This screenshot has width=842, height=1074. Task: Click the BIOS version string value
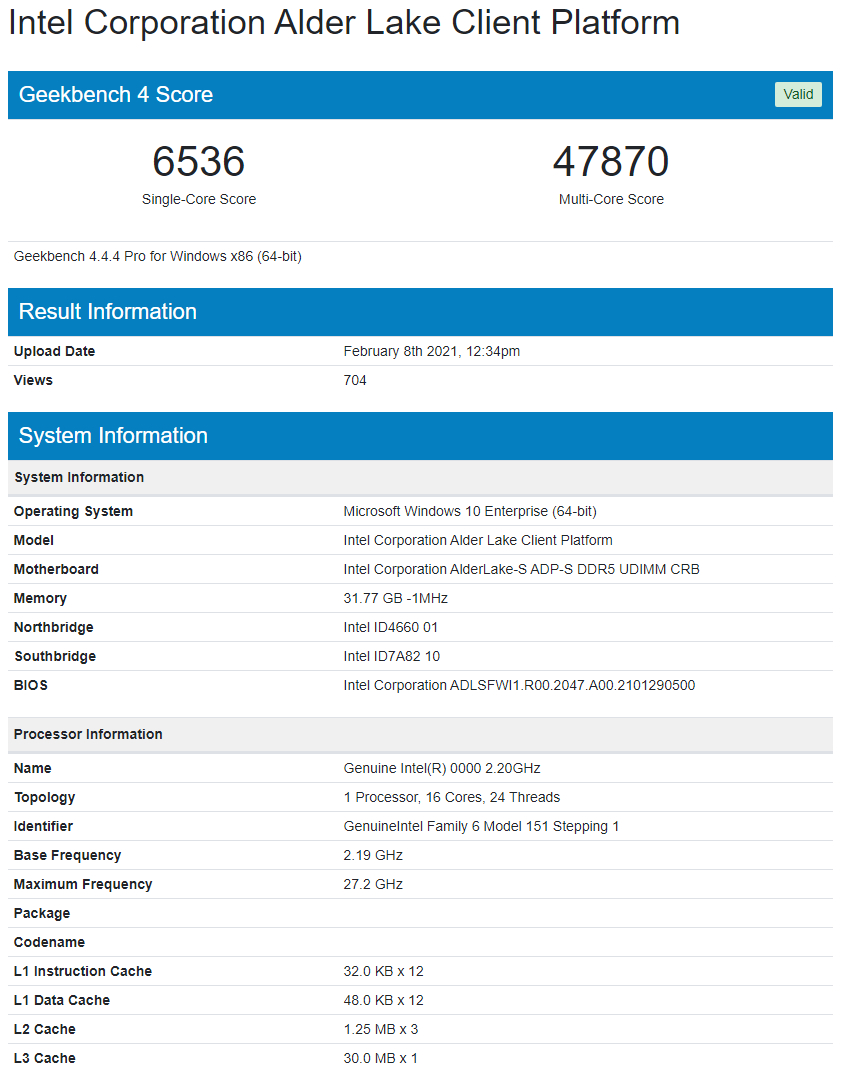tap(519, 686)
